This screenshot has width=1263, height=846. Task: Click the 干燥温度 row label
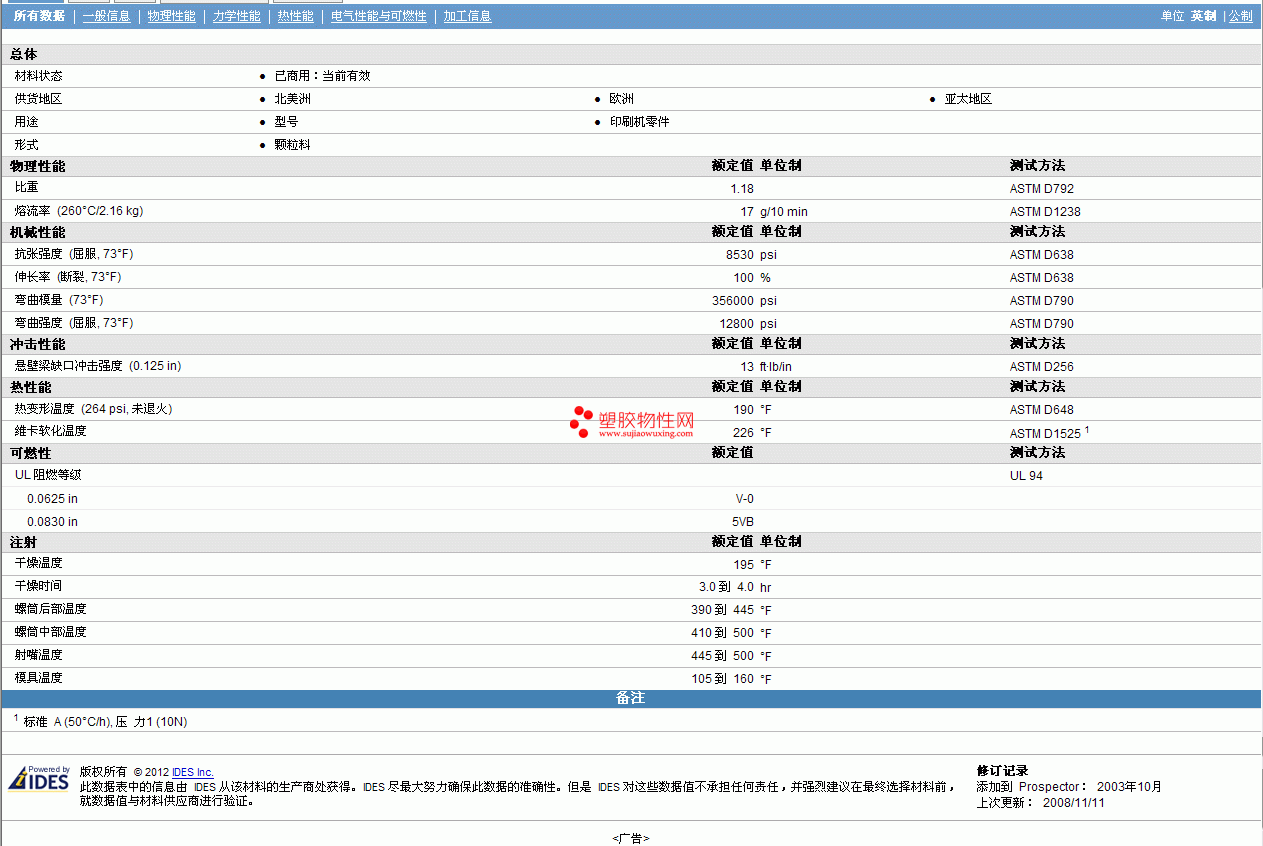pos(38,563)
